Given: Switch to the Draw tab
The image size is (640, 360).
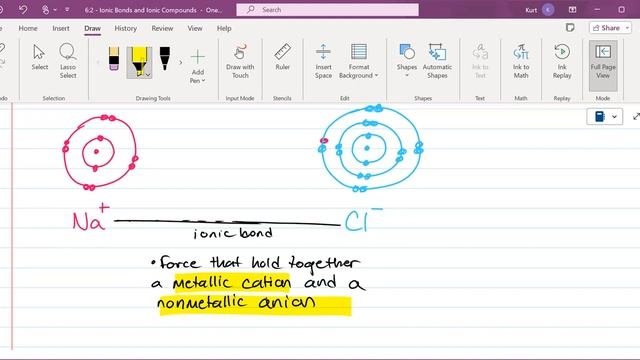Looking at the screenshot, I should (x=92, y=28).
